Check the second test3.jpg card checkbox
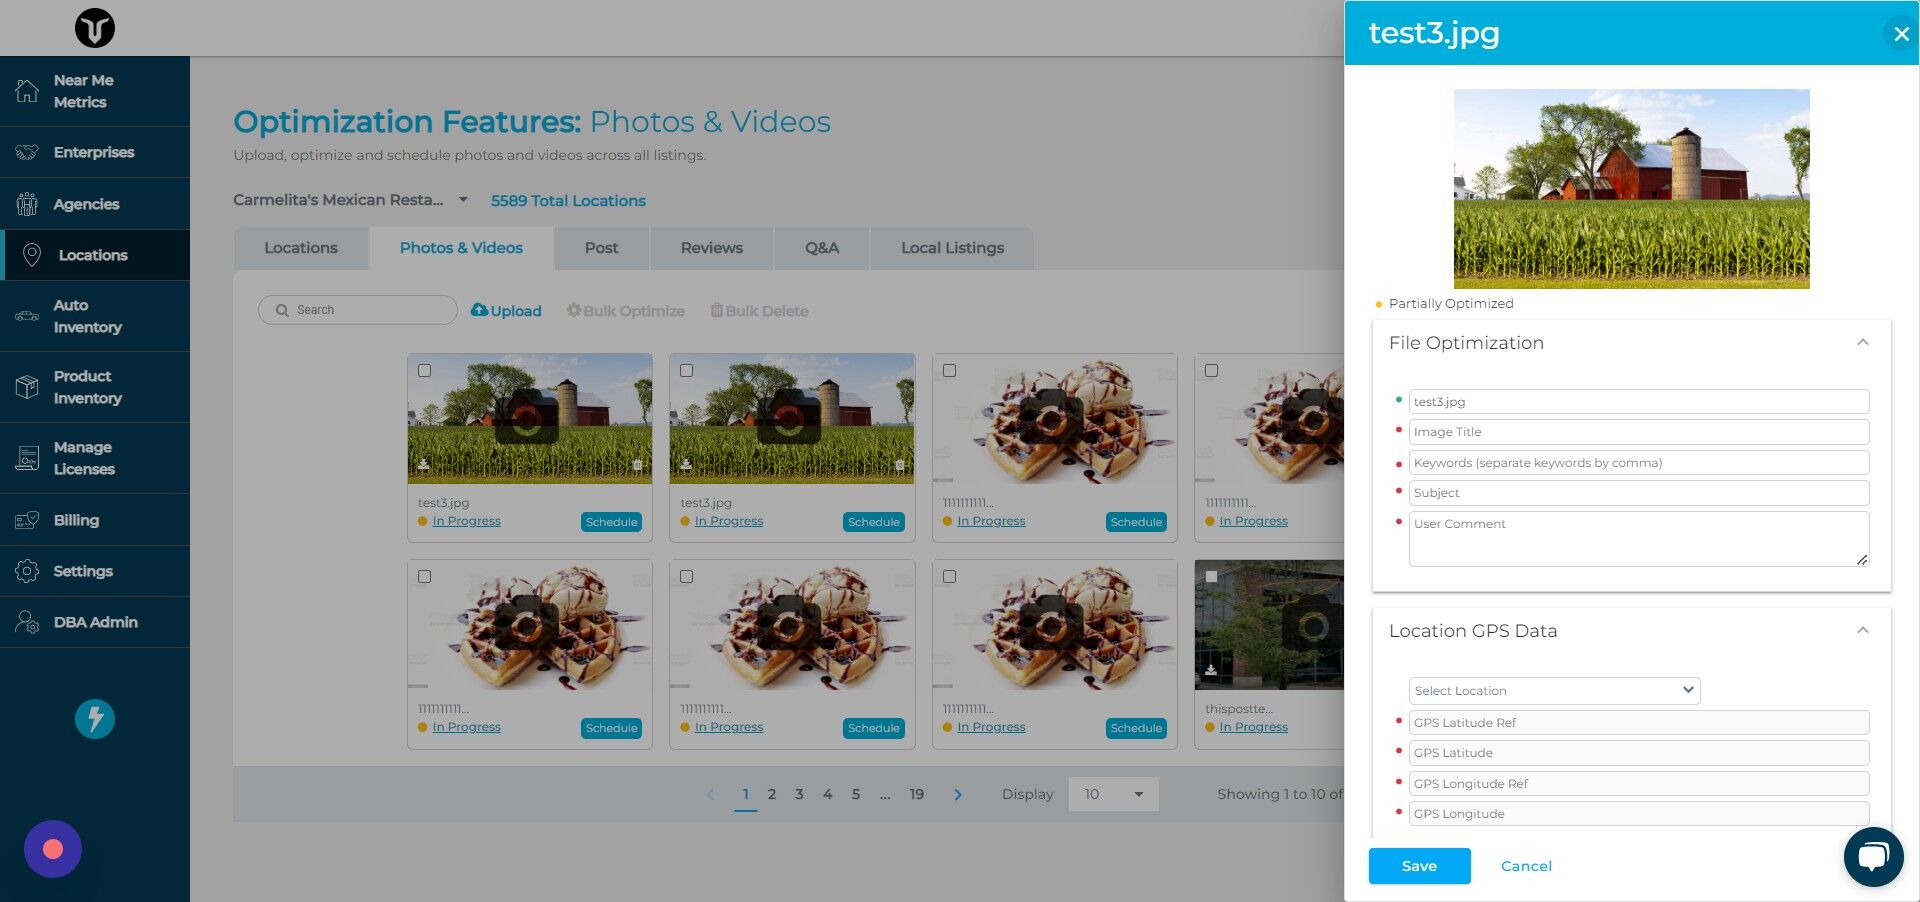 point(686,371)
